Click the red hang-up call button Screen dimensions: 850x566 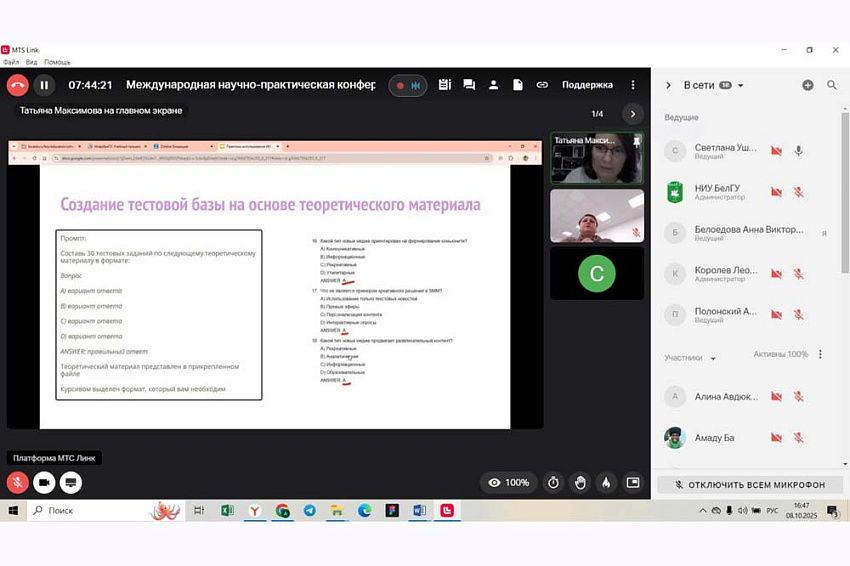(x=17, y=85)
